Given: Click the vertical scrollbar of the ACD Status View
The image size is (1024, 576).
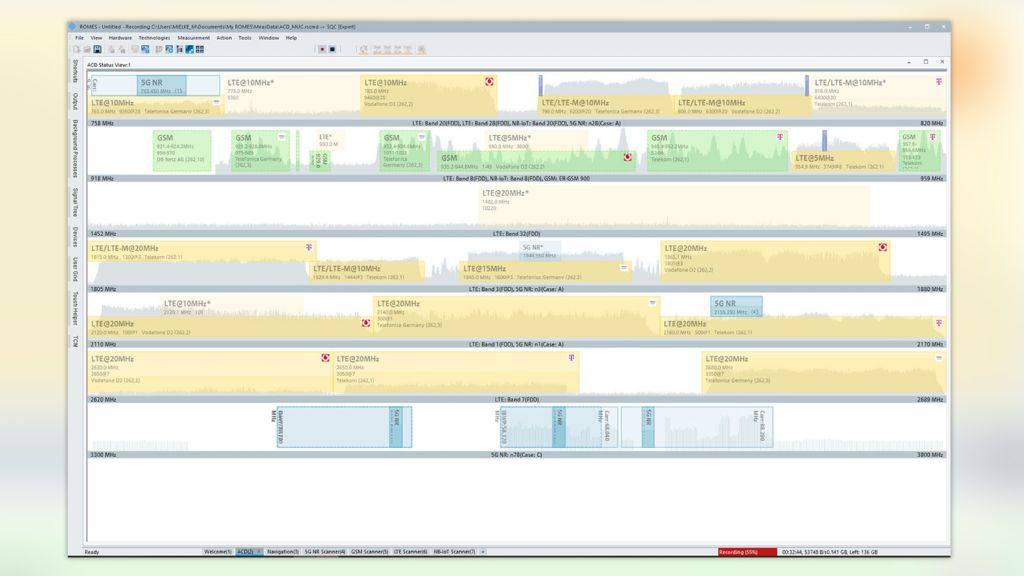Looking at the screenshot, I should [x=951, y=300].
